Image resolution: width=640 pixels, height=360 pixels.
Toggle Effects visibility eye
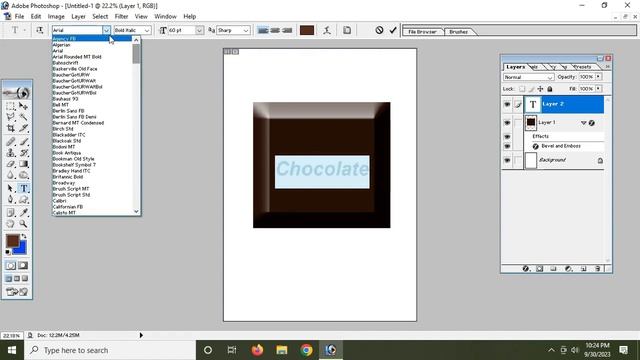click(507, 136)
